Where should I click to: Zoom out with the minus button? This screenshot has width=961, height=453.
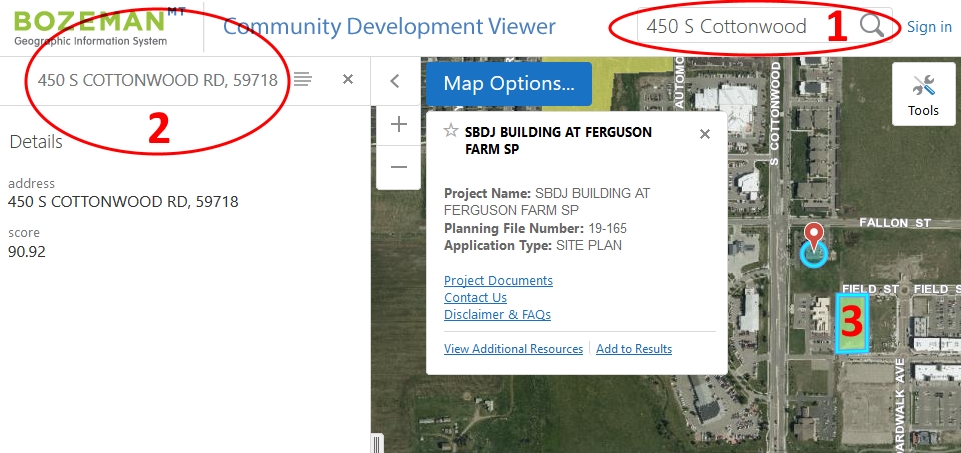[x=399, y=167]
